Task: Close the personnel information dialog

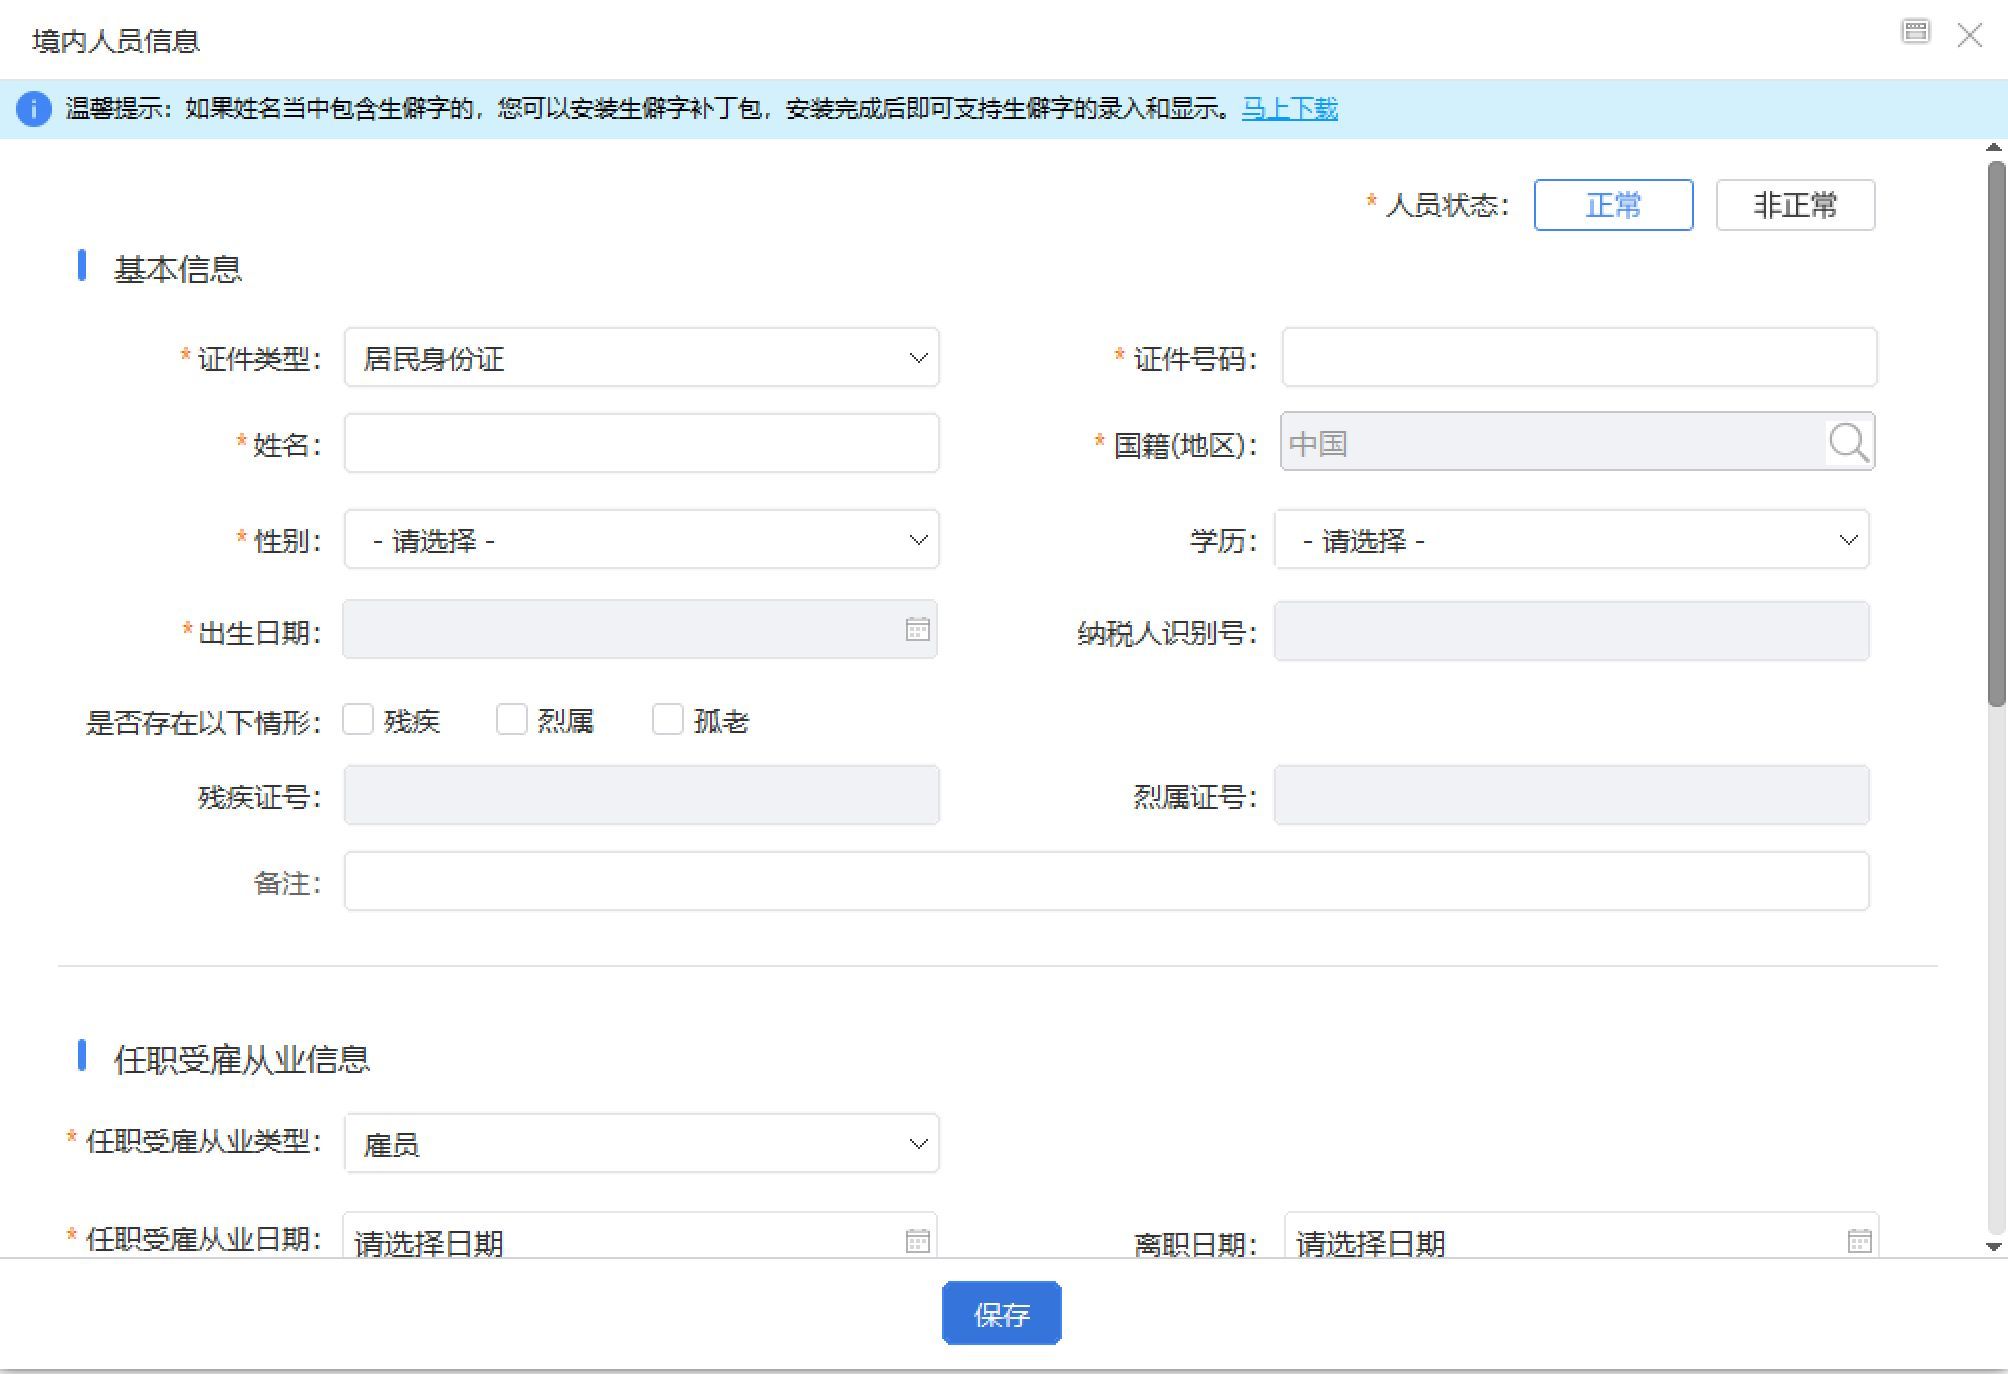Action: tap(1969, 36)
